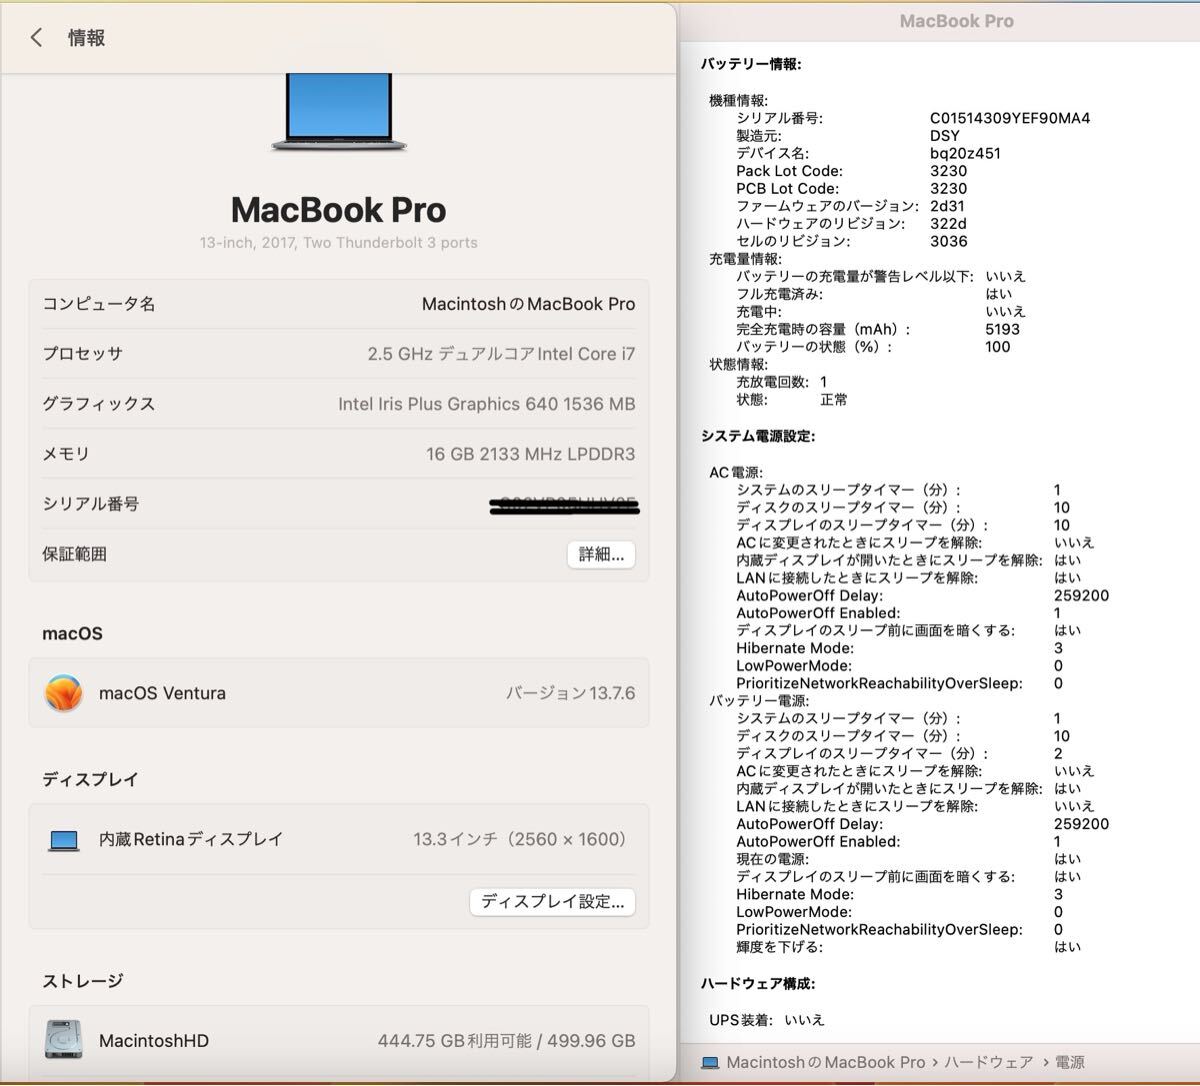Click the MacBook Pro laptop illustration
Screen dimensions: 1200x1086
[339, 112]
